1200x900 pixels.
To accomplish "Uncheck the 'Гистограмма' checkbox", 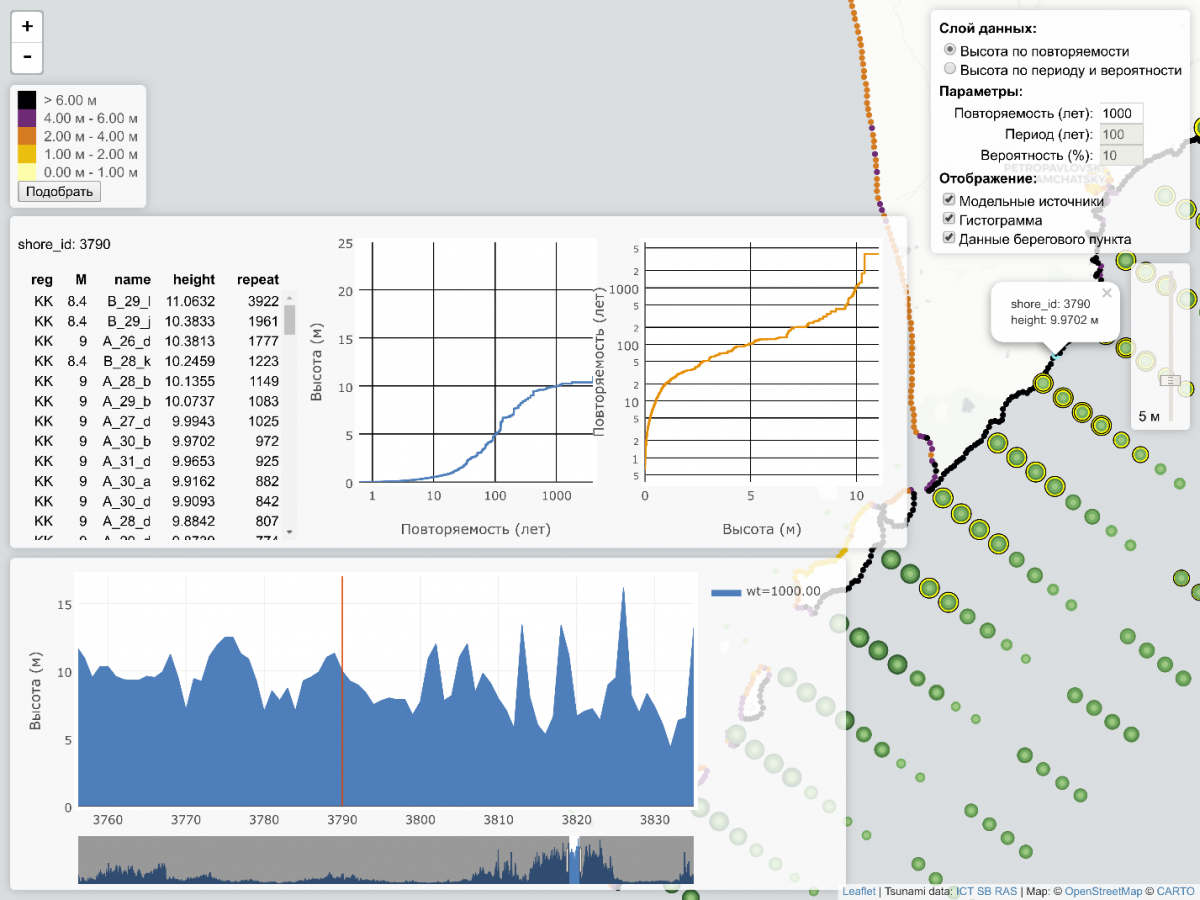I will click(950, 219).
